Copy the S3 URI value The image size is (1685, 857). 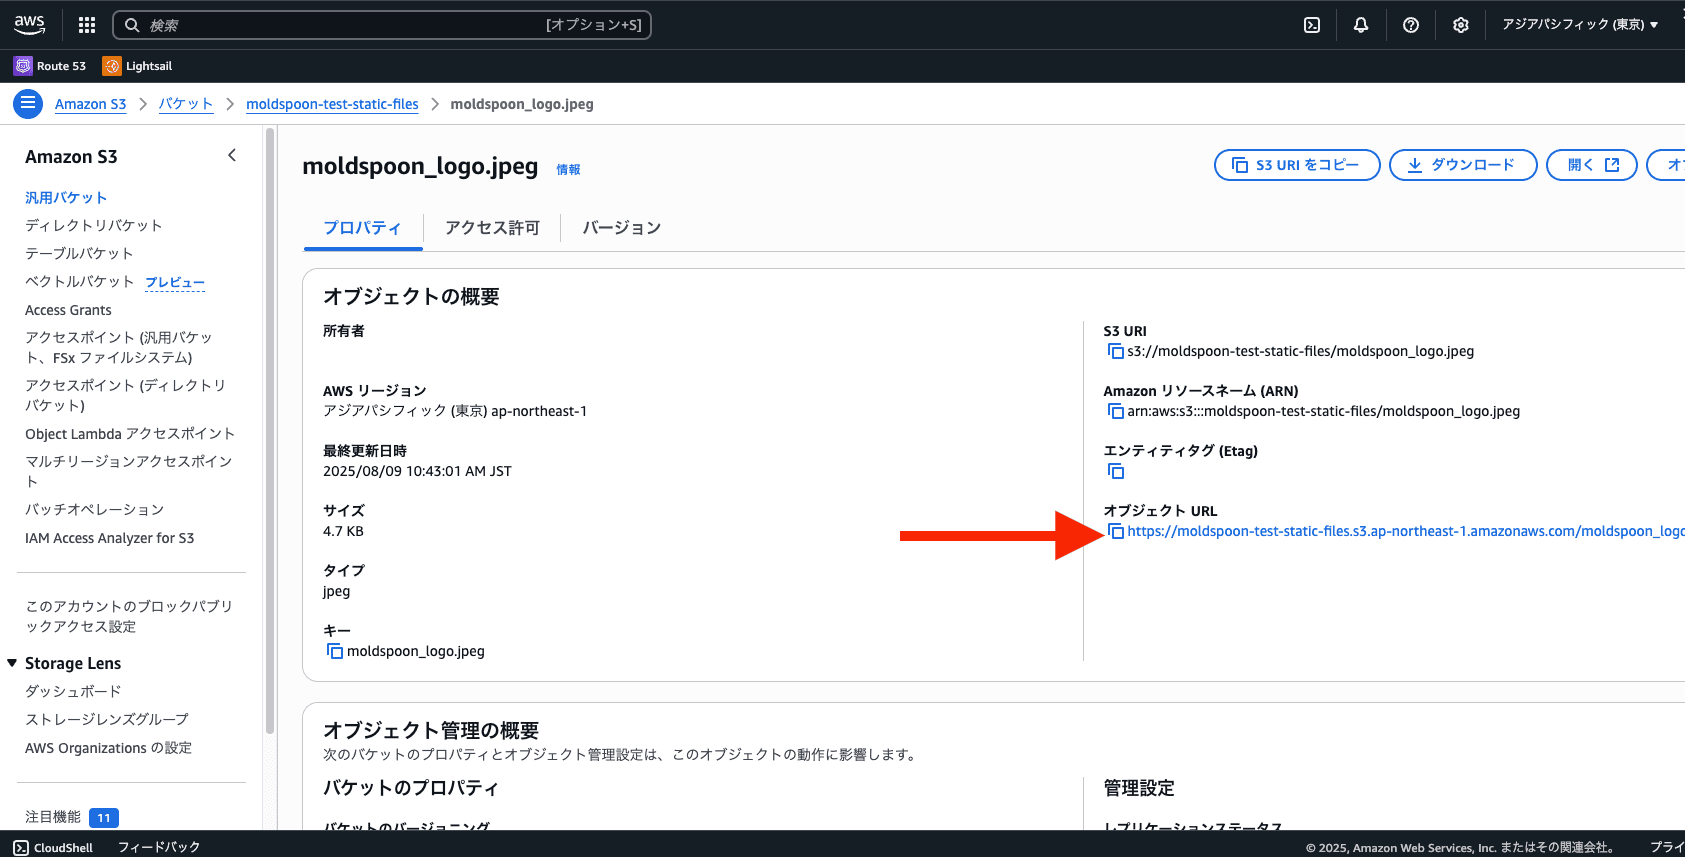pos(1115,351)
